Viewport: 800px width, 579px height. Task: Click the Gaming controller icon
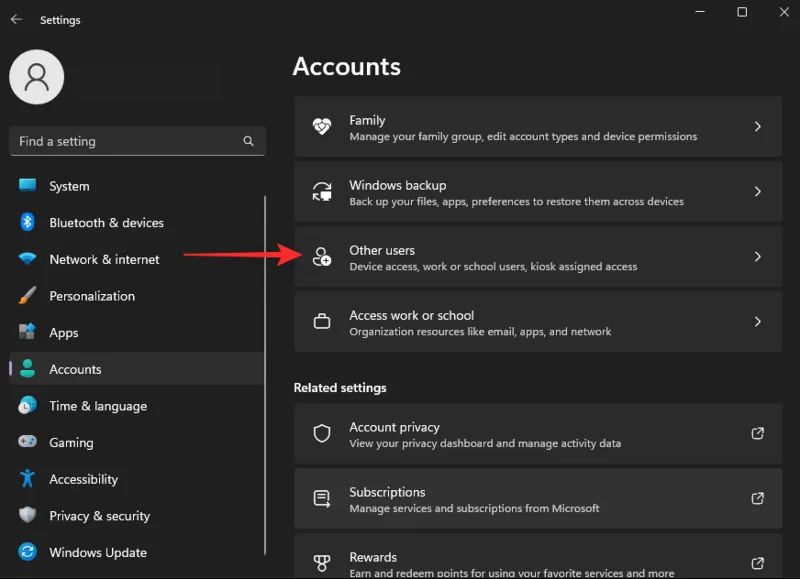click(28, 441)
